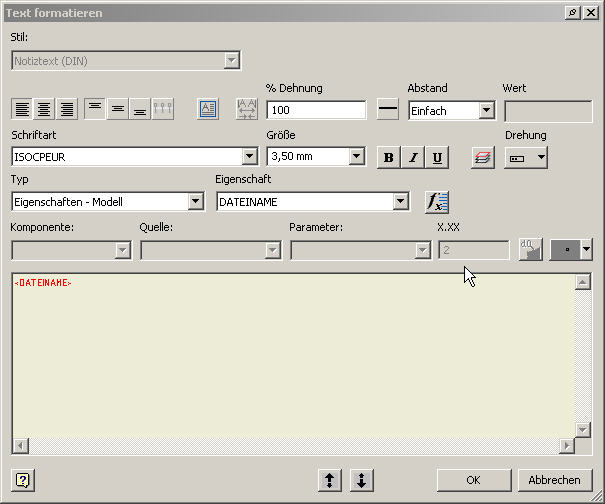Set vertical alignment to bottom
Viewport: 605px width, 504px height.
pos(140,109)
